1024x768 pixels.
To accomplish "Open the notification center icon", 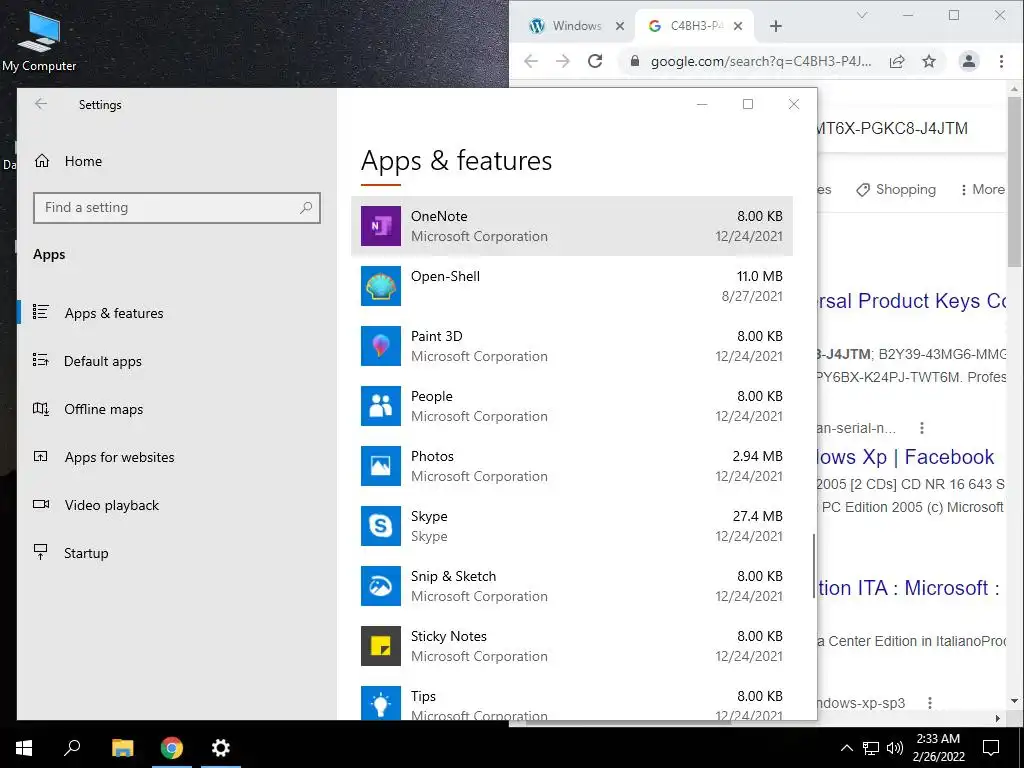I will coord(991,748).
